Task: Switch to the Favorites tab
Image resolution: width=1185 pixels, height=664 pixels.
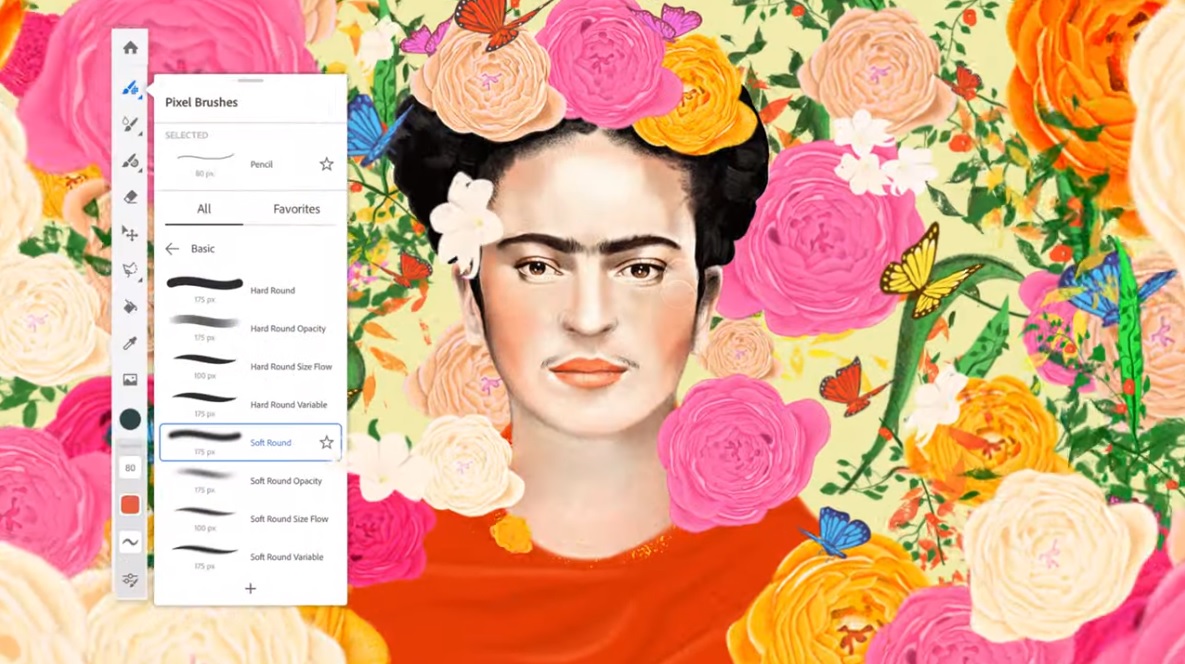Action: [296, 209]
